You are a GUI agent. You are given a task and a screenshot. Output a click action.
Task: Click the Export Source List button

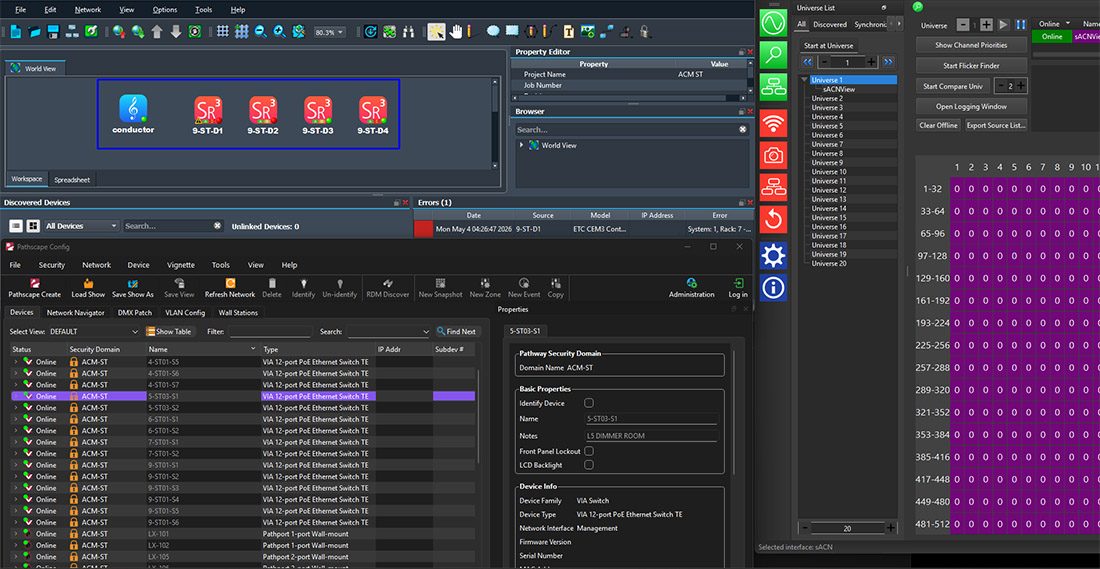tap(995, 126)
